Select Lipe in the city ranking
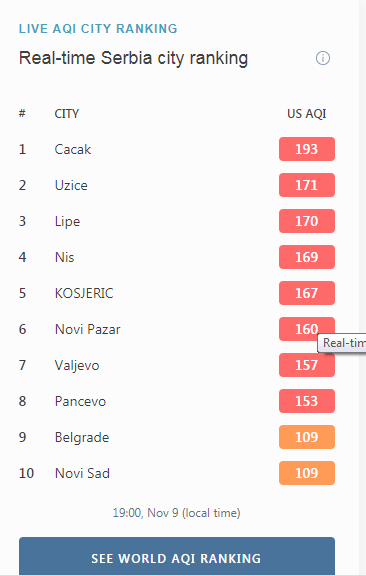Image resolution: width=366 pixels, height=576 pixels. coord(67,221)
